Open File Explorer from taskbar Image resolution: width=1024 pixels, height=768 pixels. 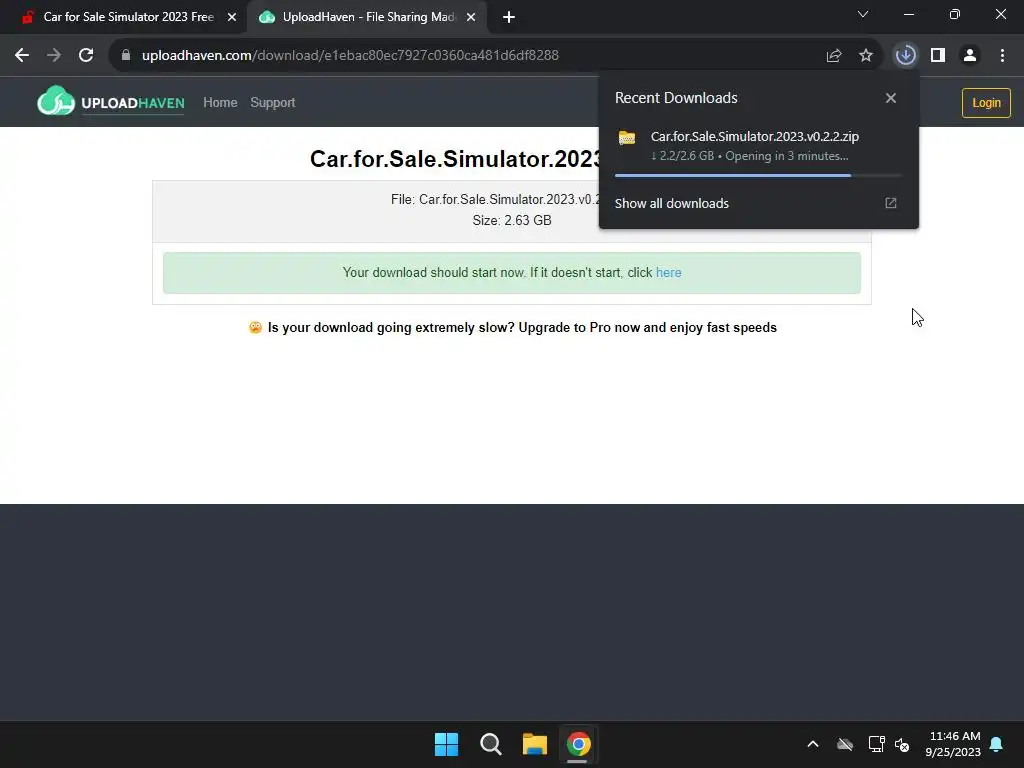coord(535,744)
